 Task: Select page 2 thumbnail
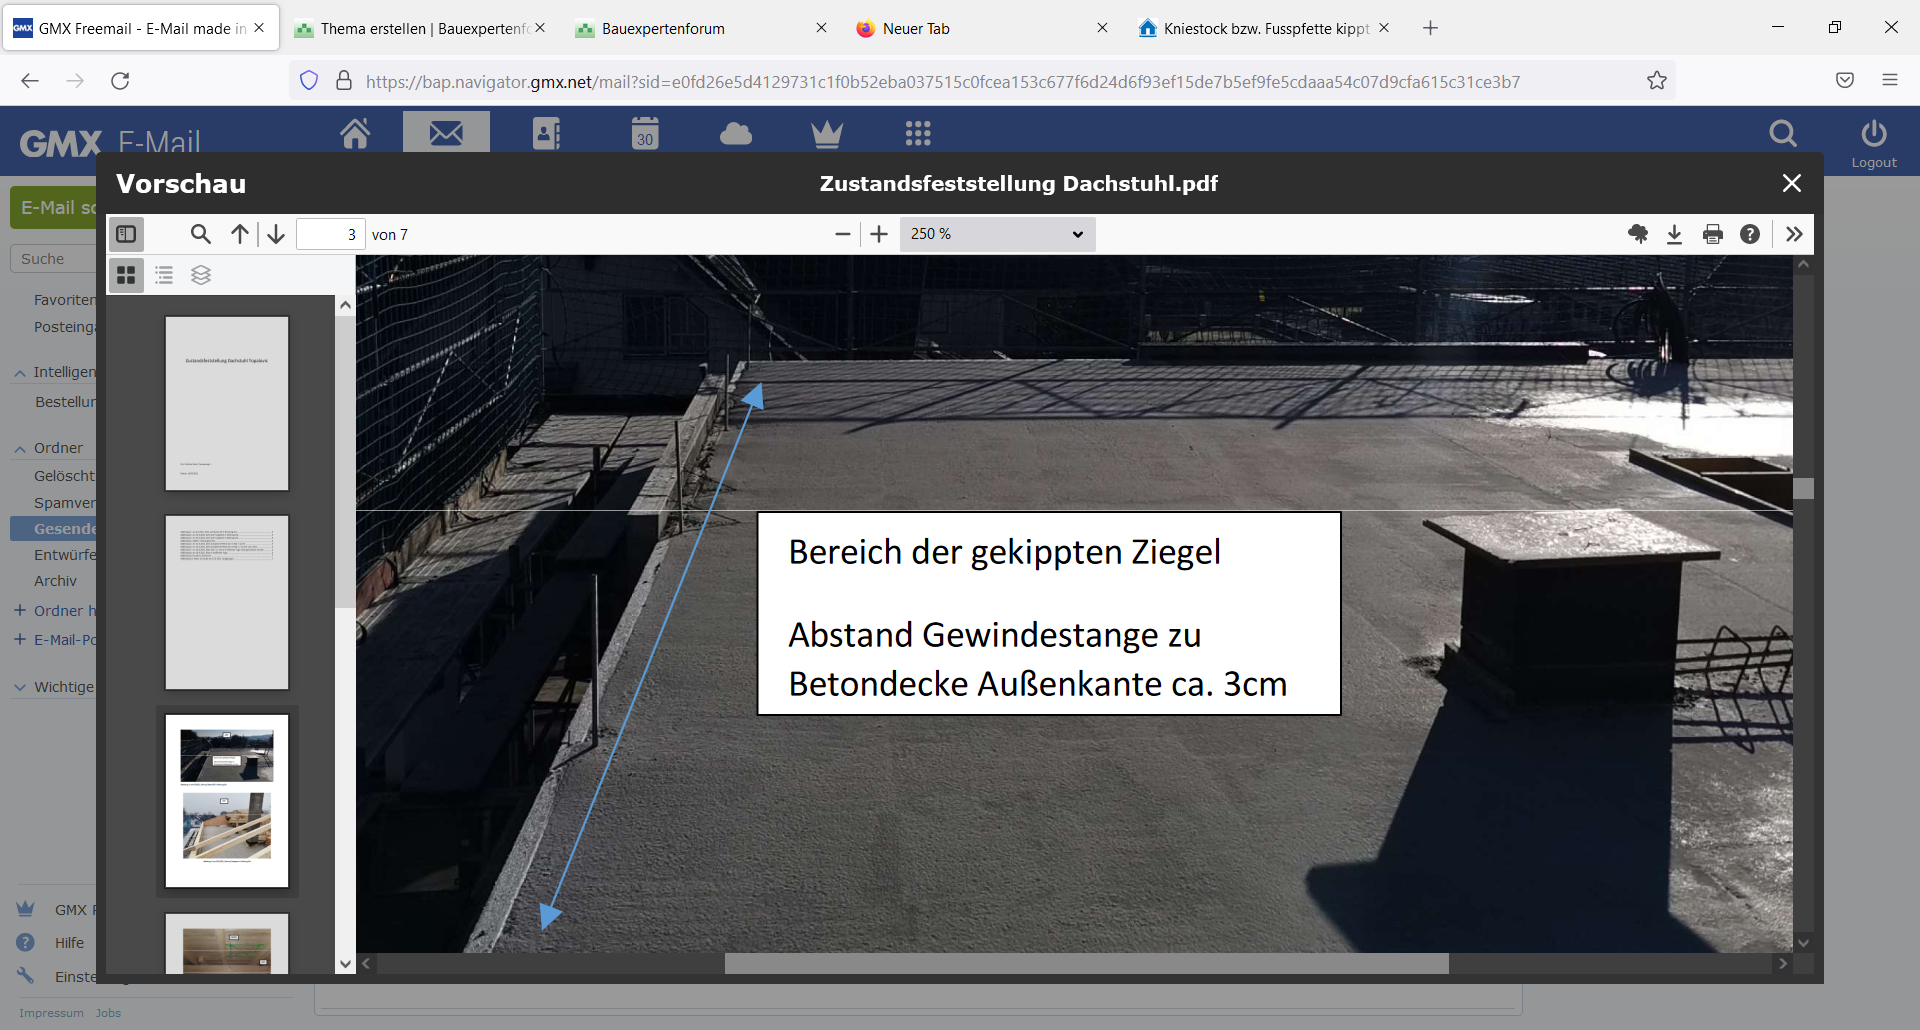click(227, 602)
